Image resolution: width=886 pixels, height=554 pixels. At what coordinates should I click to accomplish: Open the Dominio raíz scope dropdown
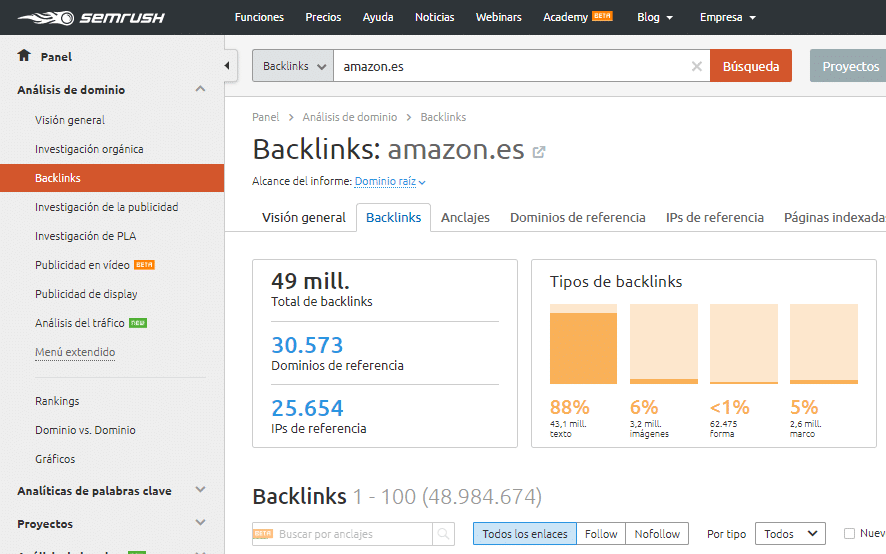(390, 181)
